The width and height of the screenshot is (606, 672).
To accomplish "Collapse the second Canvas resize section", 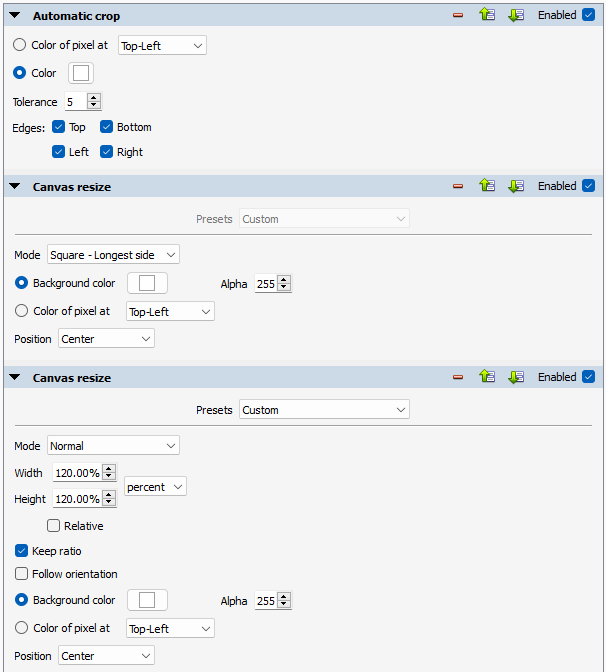I will click(15, 378).
